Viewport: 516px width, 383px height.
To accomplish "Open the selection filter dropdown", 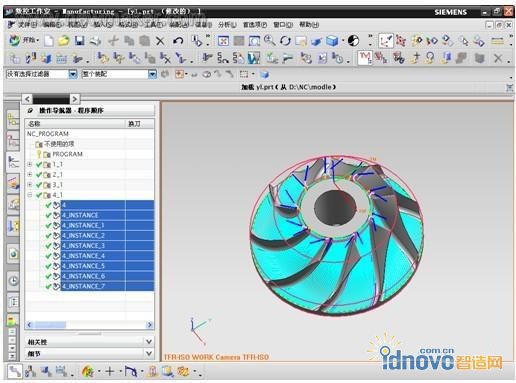I will [x=73, y=74].
